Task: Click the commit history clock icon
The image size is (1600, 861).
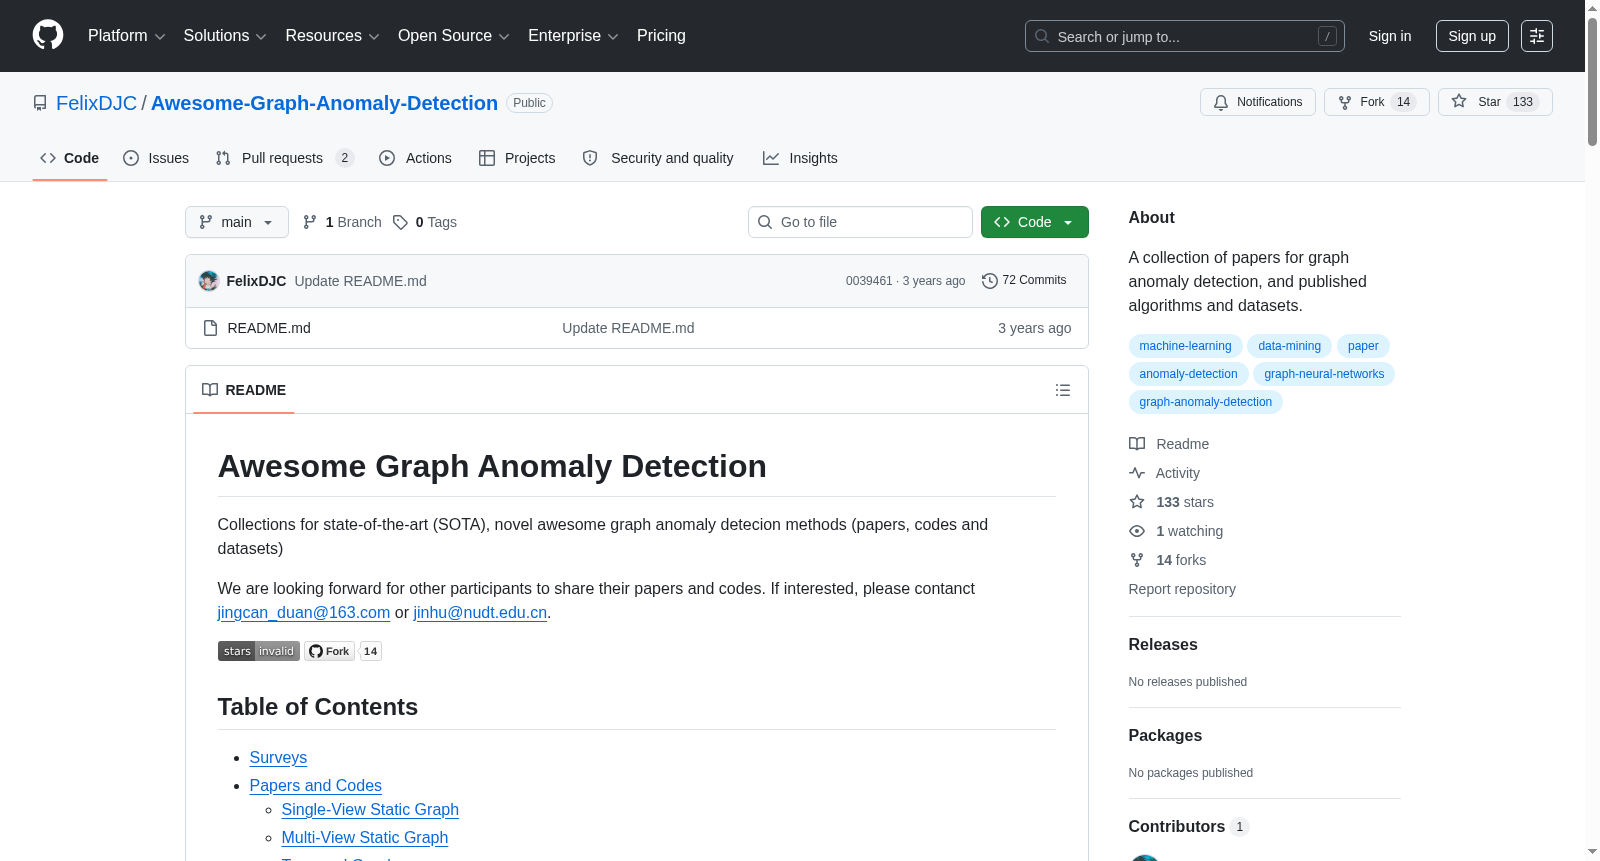Action: tap(990, 281)
